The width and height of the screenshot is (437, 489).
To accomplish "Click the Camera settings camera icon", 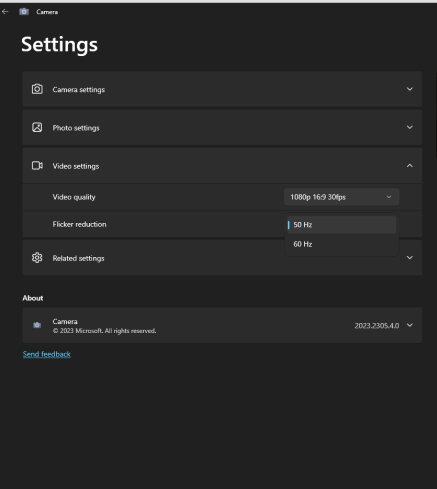I will 37,89.
